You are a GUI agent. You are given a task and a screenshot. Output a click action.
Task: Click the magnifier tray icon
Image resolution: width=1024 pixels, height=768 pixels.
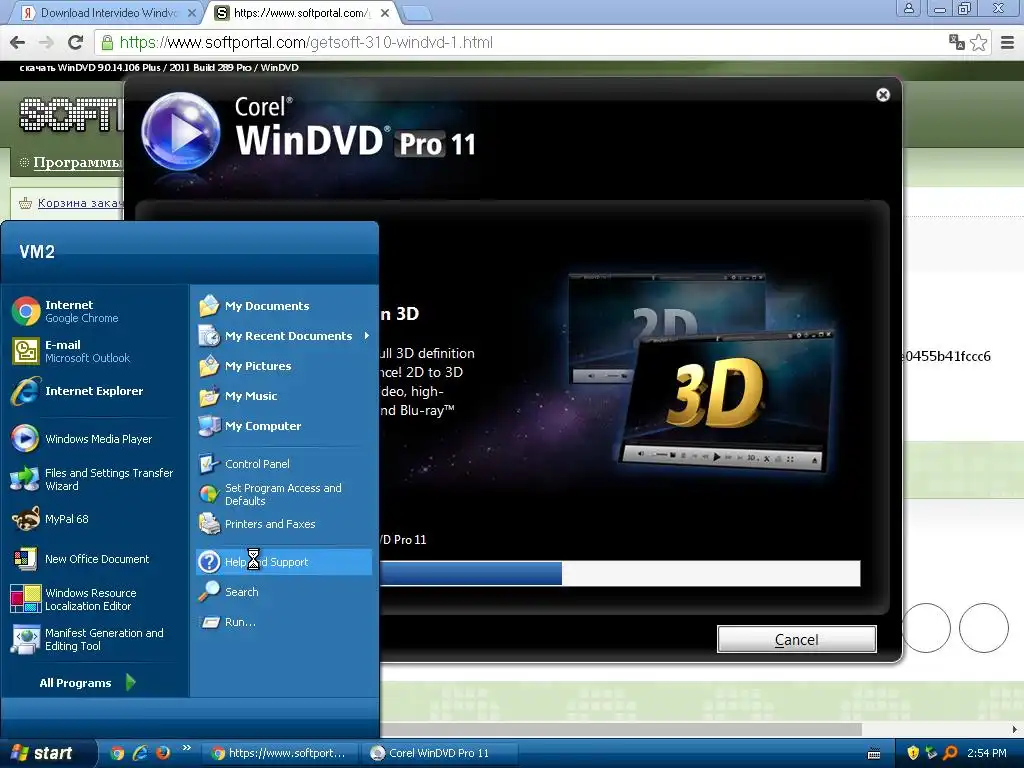point(950,753)
